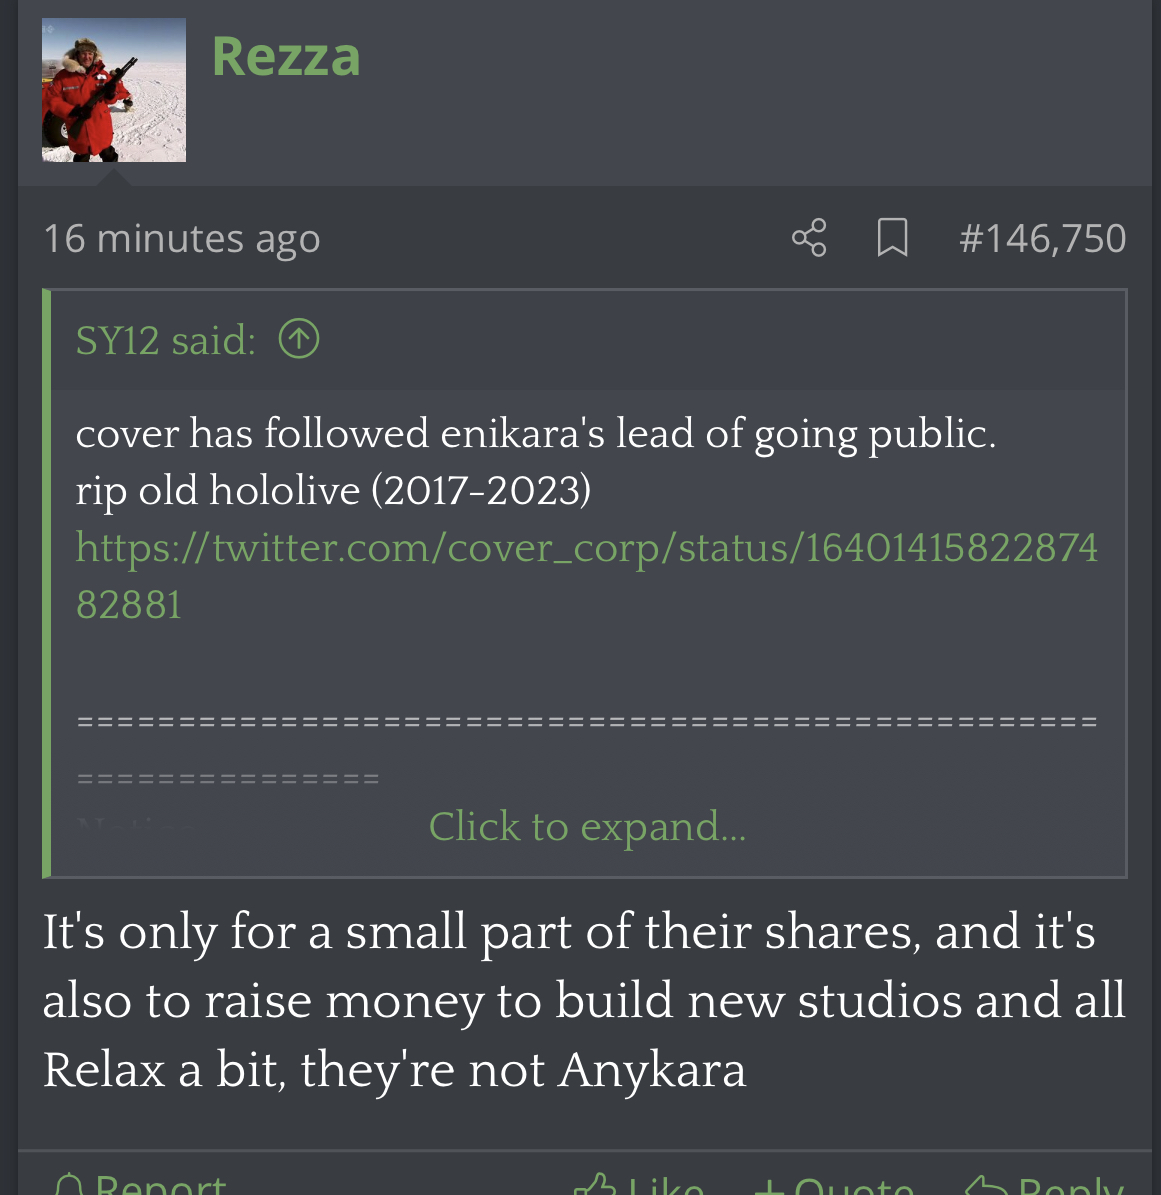Click the Reply text label
Viewport: 1161px width, 1195px height.
[x=1070, y=1185]
